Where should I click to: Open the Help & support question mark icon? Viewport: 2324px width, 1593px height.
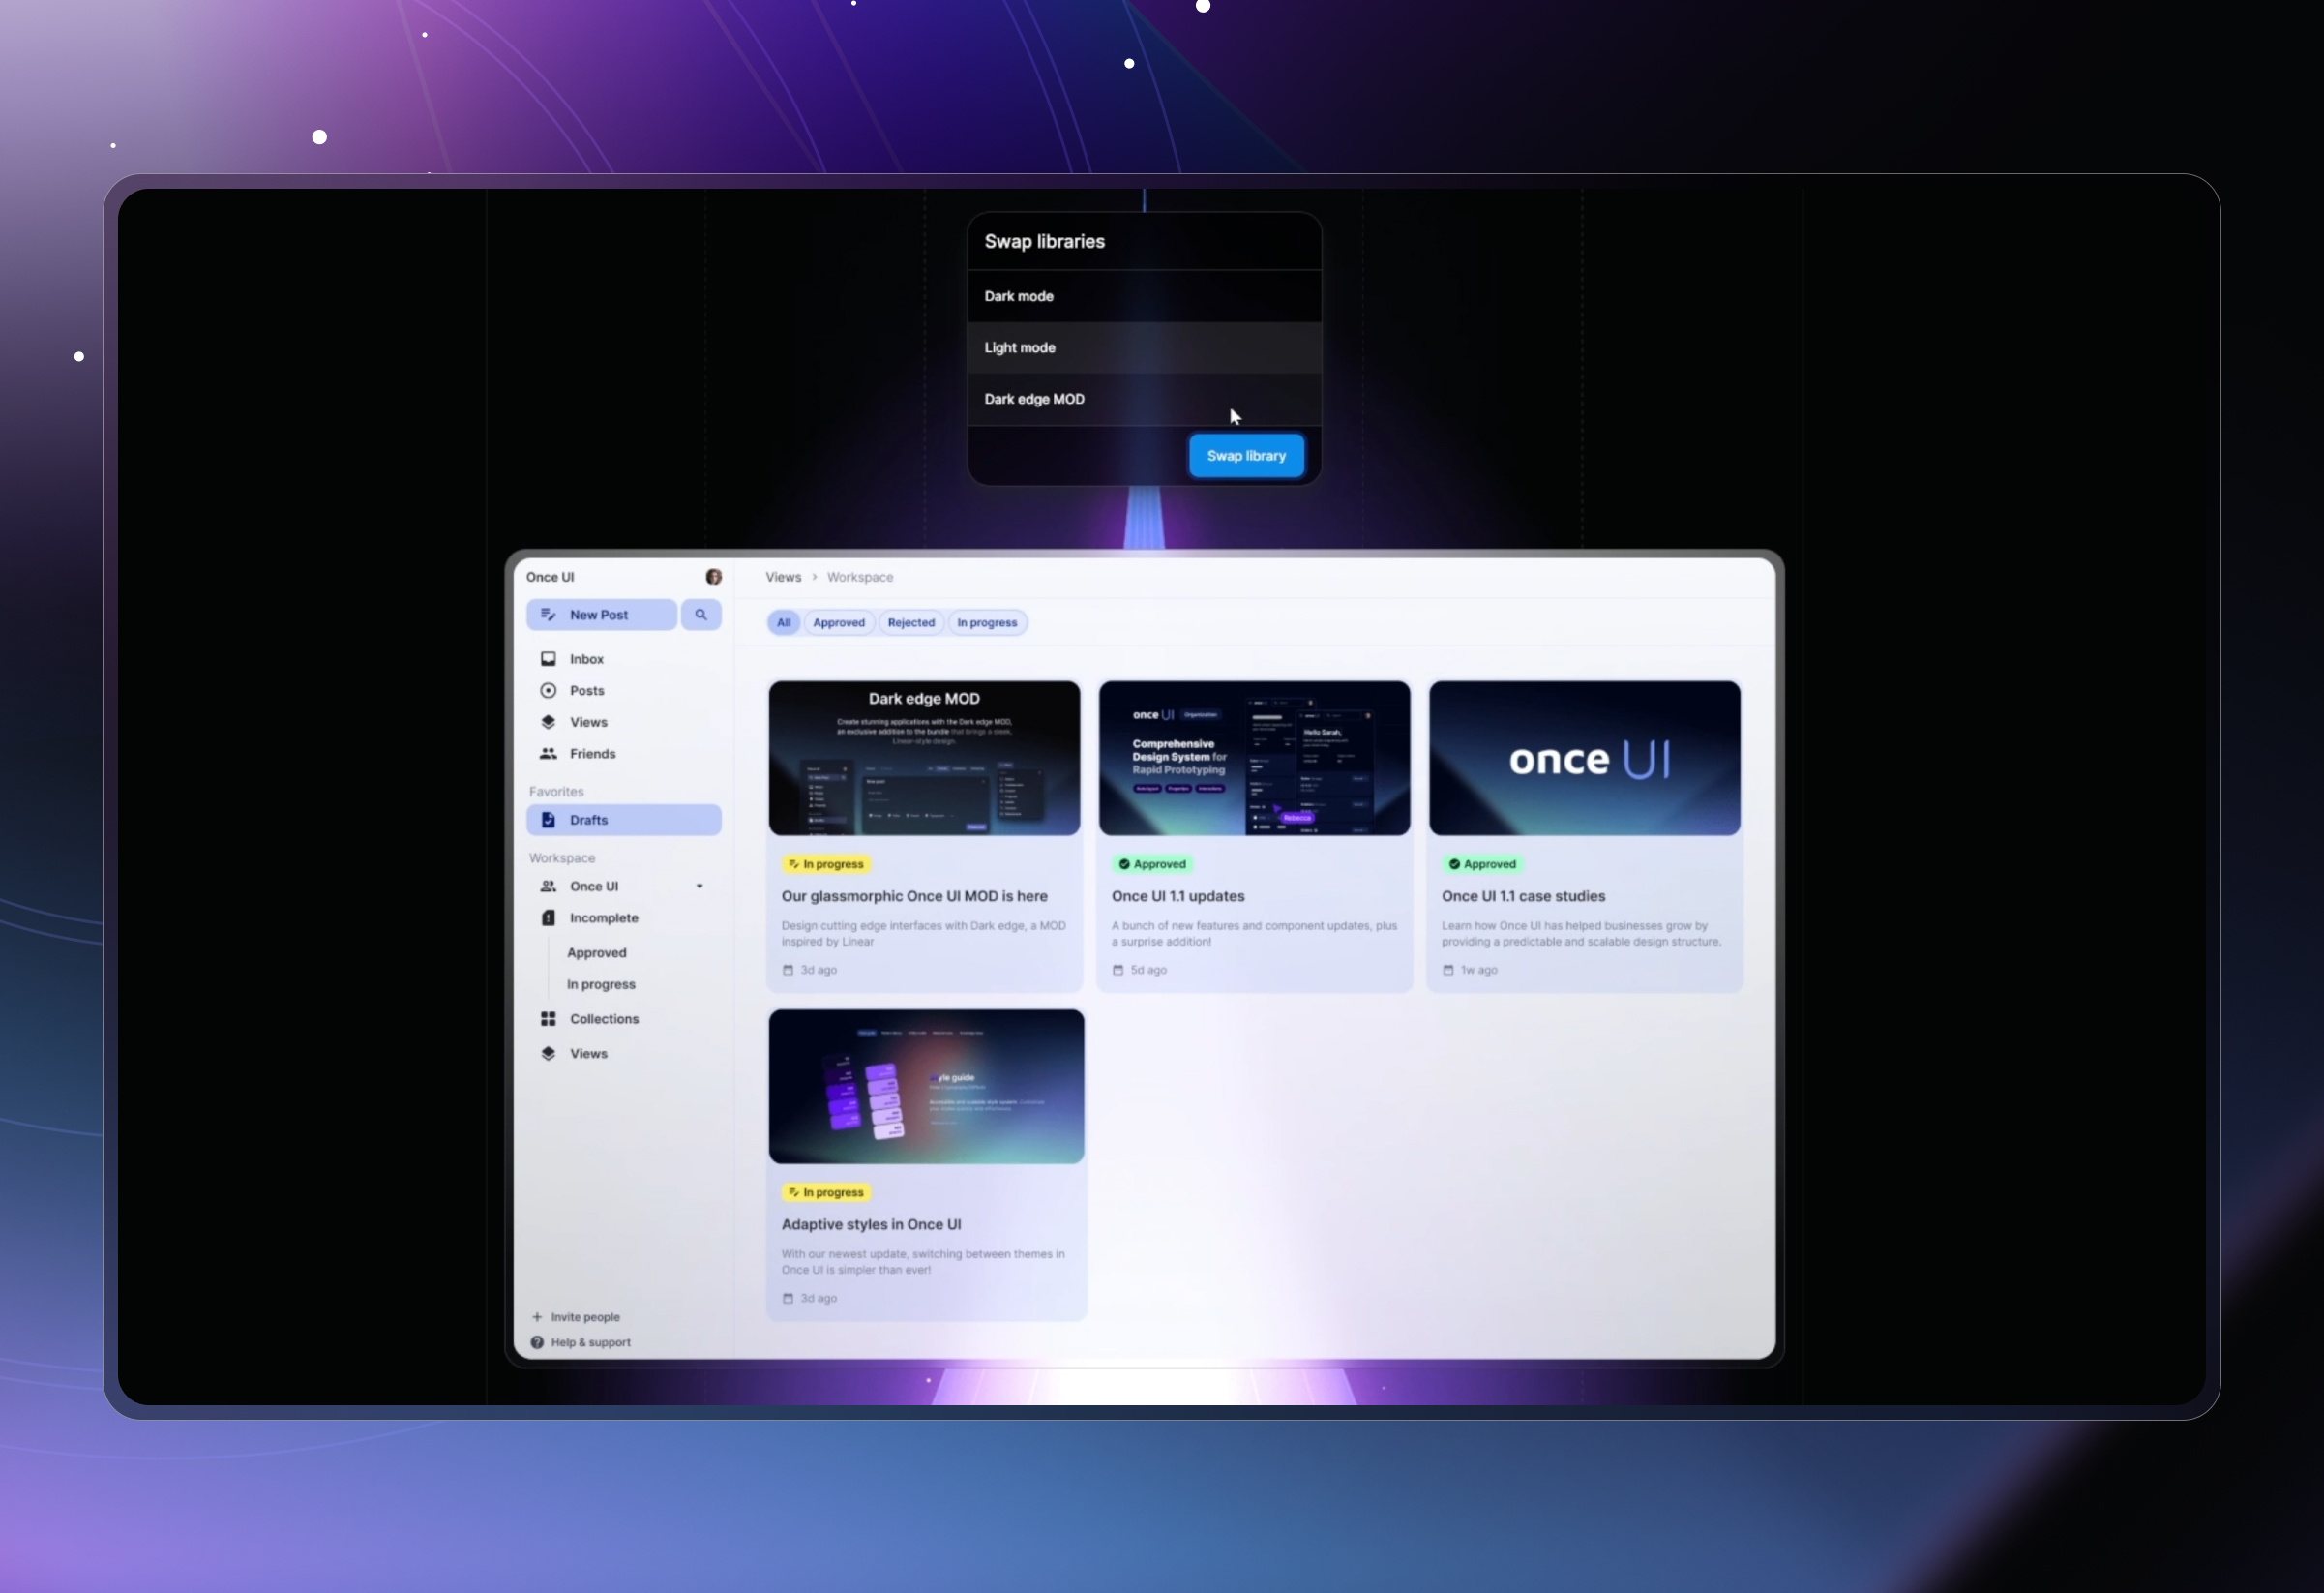click(537, 1342)
